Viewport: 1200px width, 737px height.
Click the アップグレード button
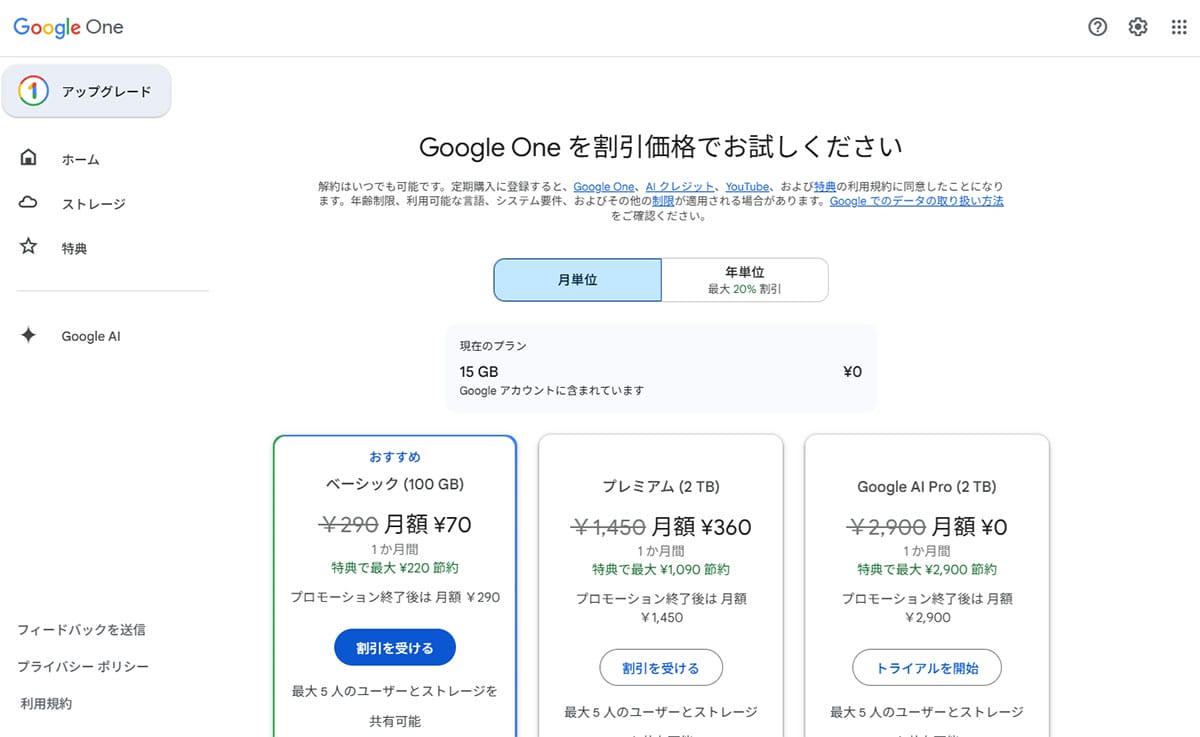pos(87,91)
